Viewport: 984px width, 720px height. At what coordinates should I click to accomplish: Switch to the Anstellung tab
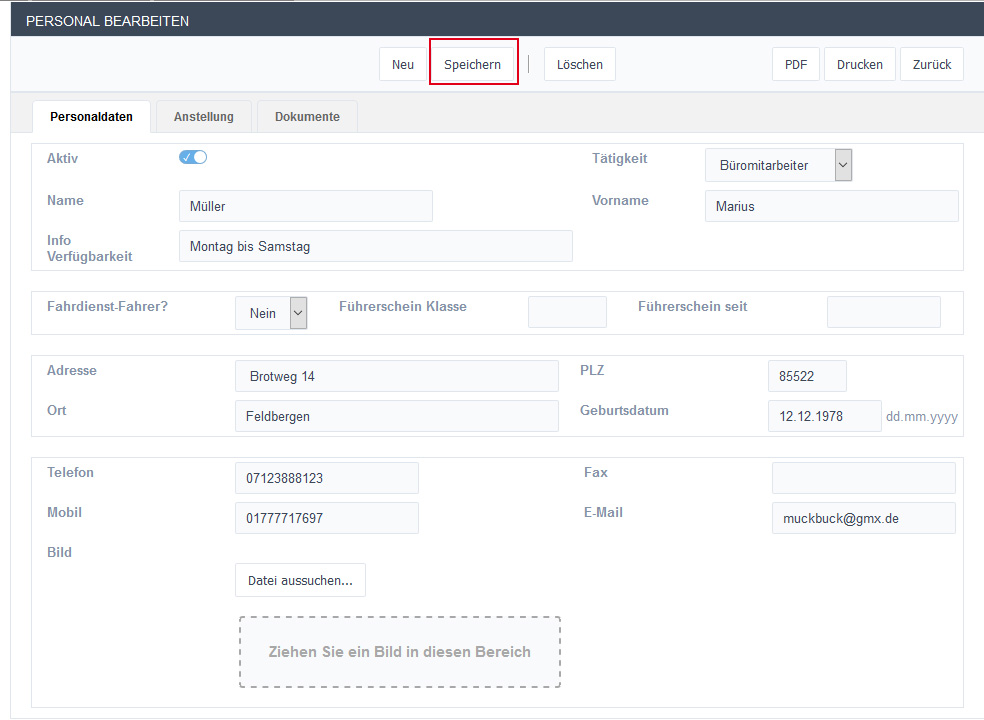[x=204, y=117]
